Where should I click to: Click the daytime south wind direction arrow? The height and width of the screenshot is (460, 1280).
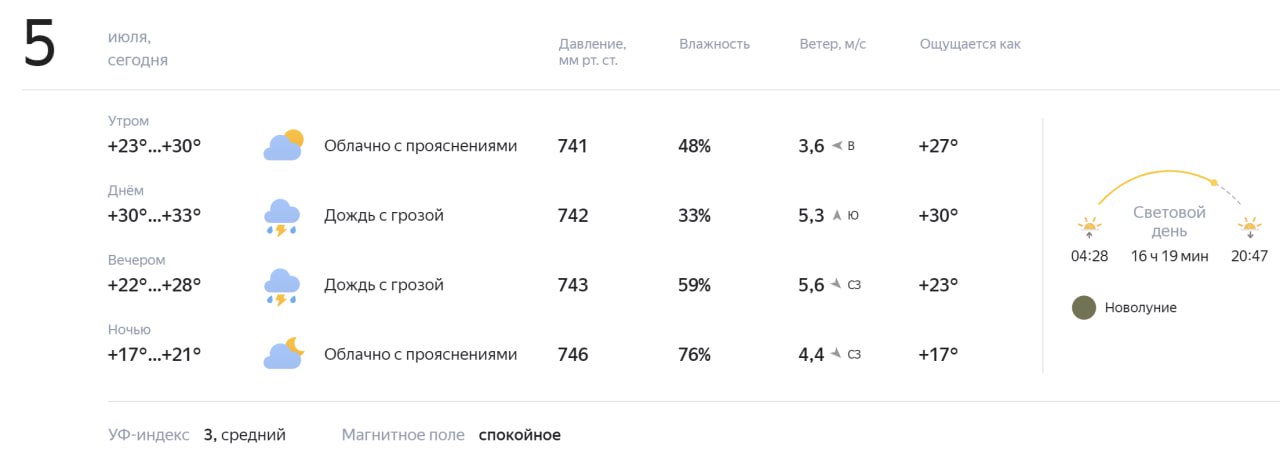click(x=838, y=215)
